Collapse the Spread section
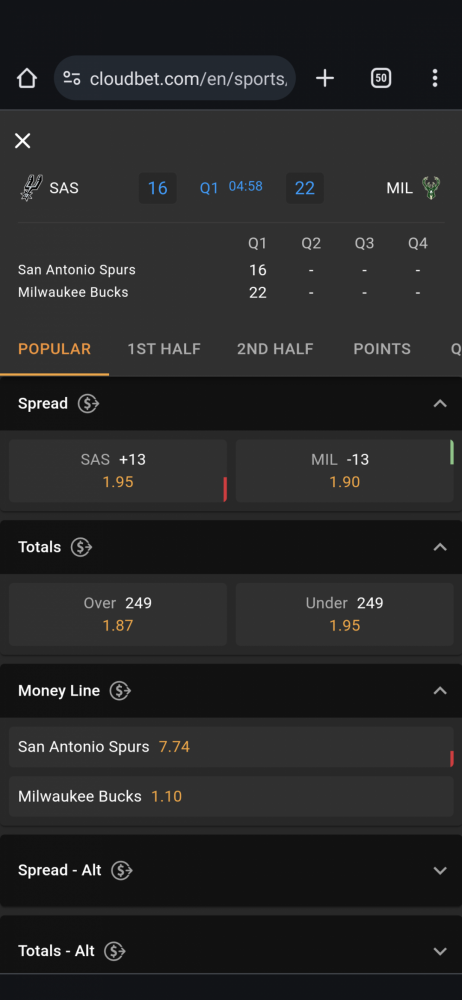462x1000 pixels. coord(440,404)
